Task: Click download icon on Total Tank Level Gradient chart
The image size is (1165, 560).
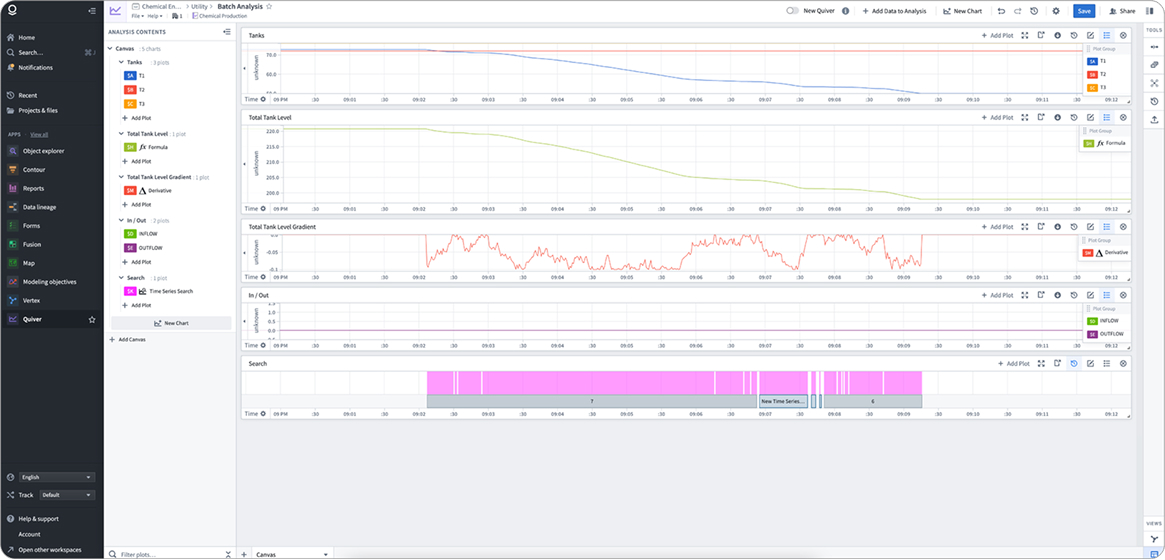Action: 1057,227
